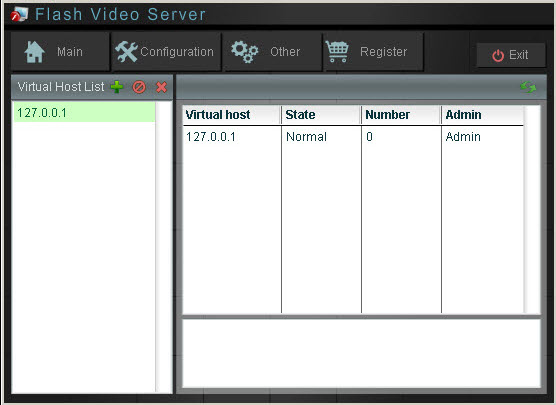Open the Configuration tab
The width and height of the screenshot is (556, 405).
[x=166, y=52]
